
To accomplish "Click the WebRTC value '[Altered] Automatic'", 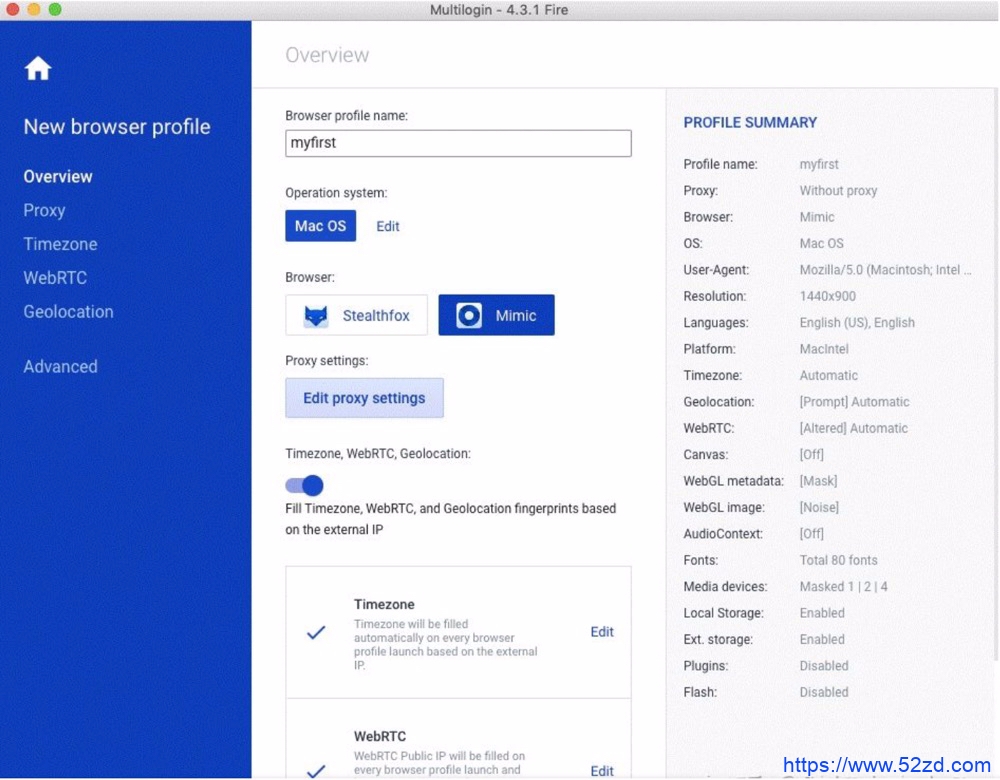I will (854, 429).
